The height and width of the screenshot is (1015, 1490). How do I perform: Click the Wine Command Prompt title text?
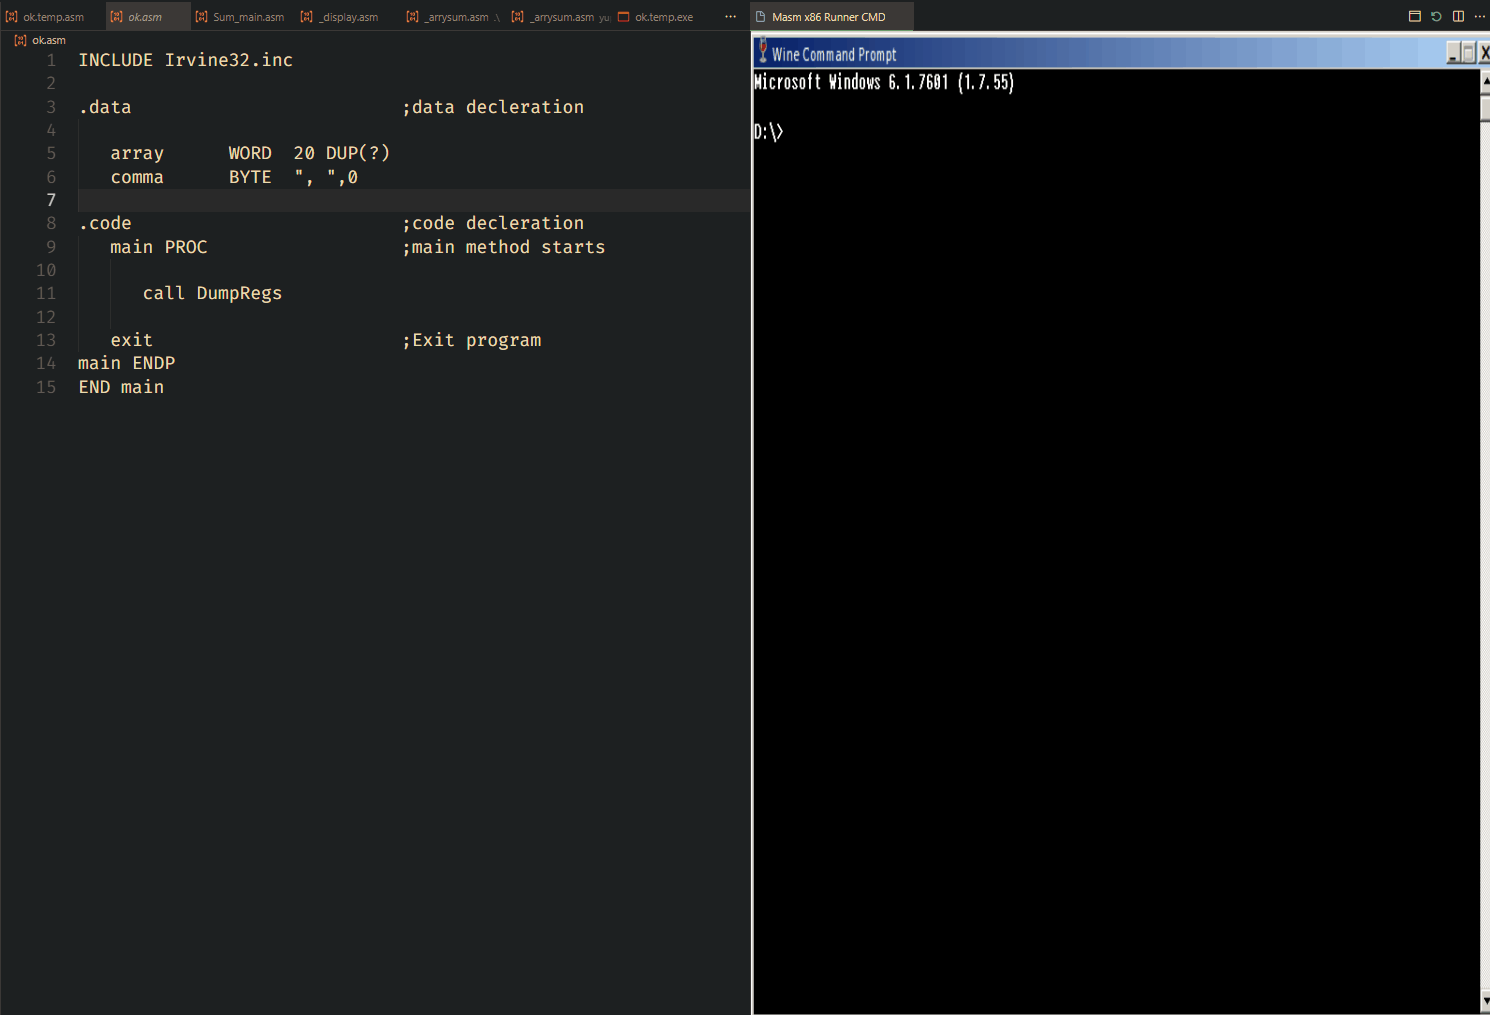[834, 54]
